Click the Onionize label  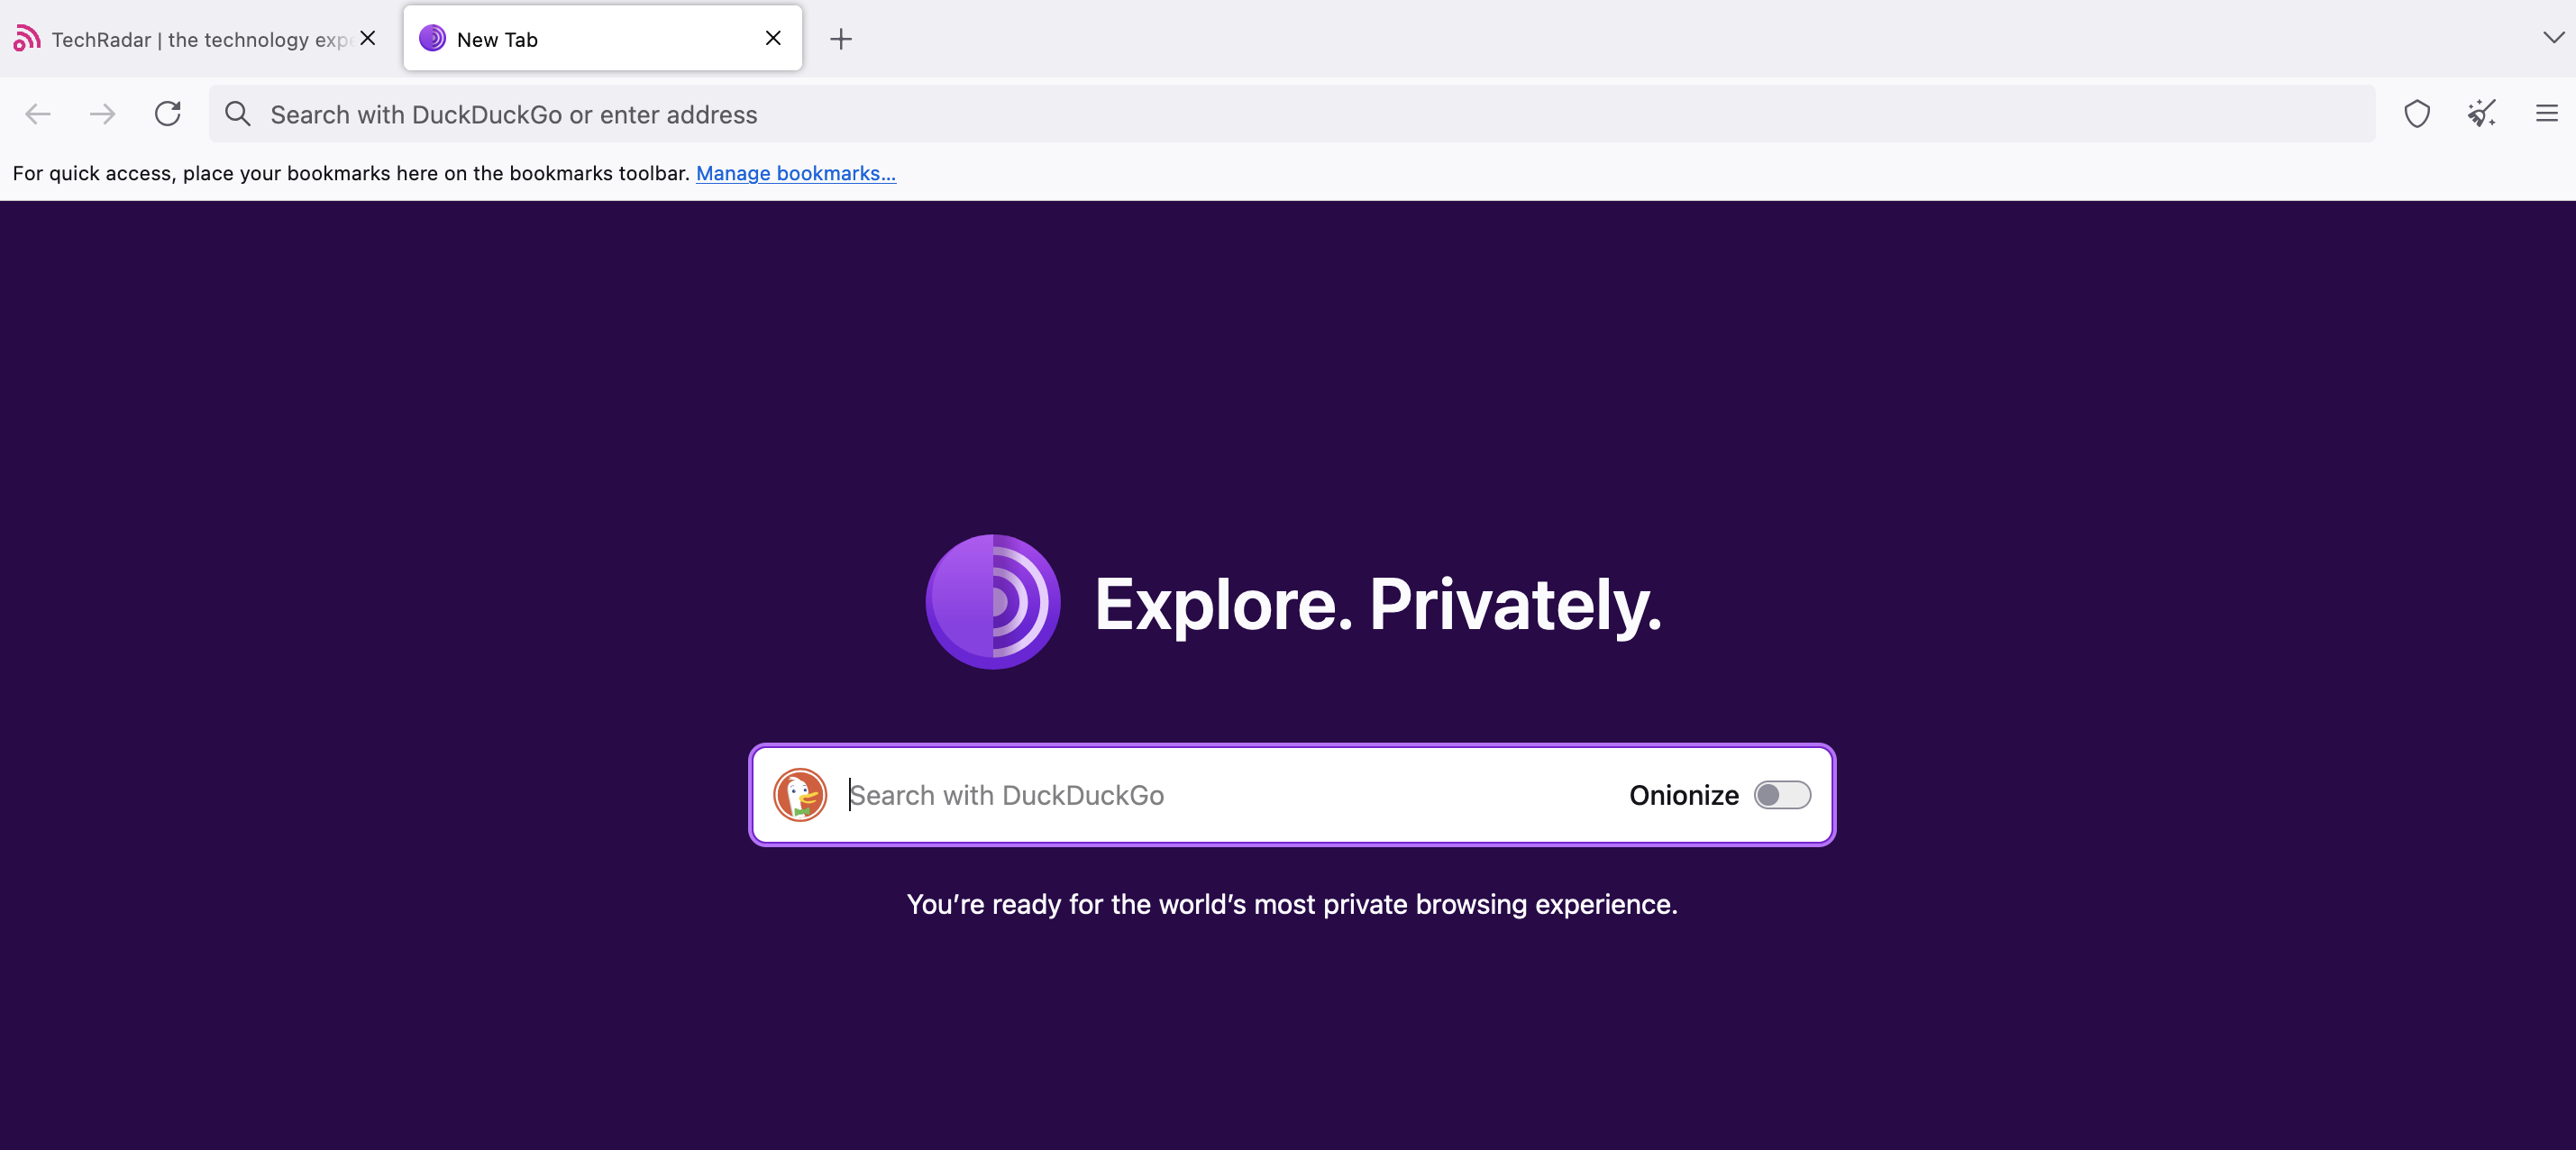[x=1684, y=795]
